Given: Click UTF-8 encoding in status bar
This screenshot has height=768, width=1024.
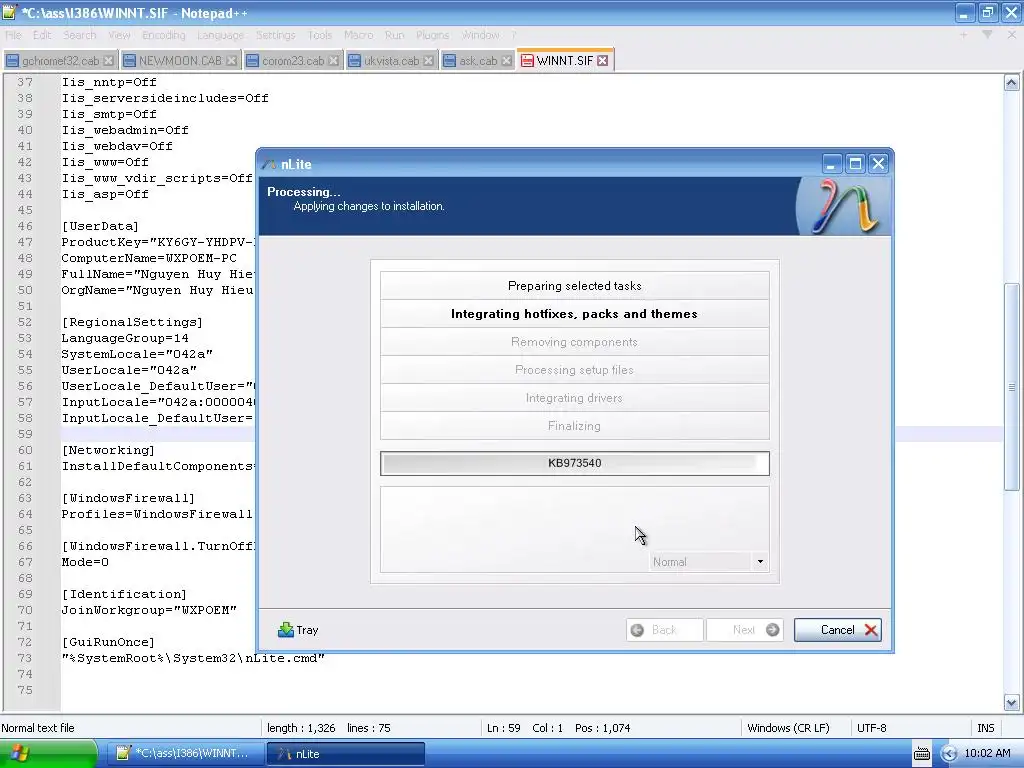Looking at the screenshot, I should point(871,728).
